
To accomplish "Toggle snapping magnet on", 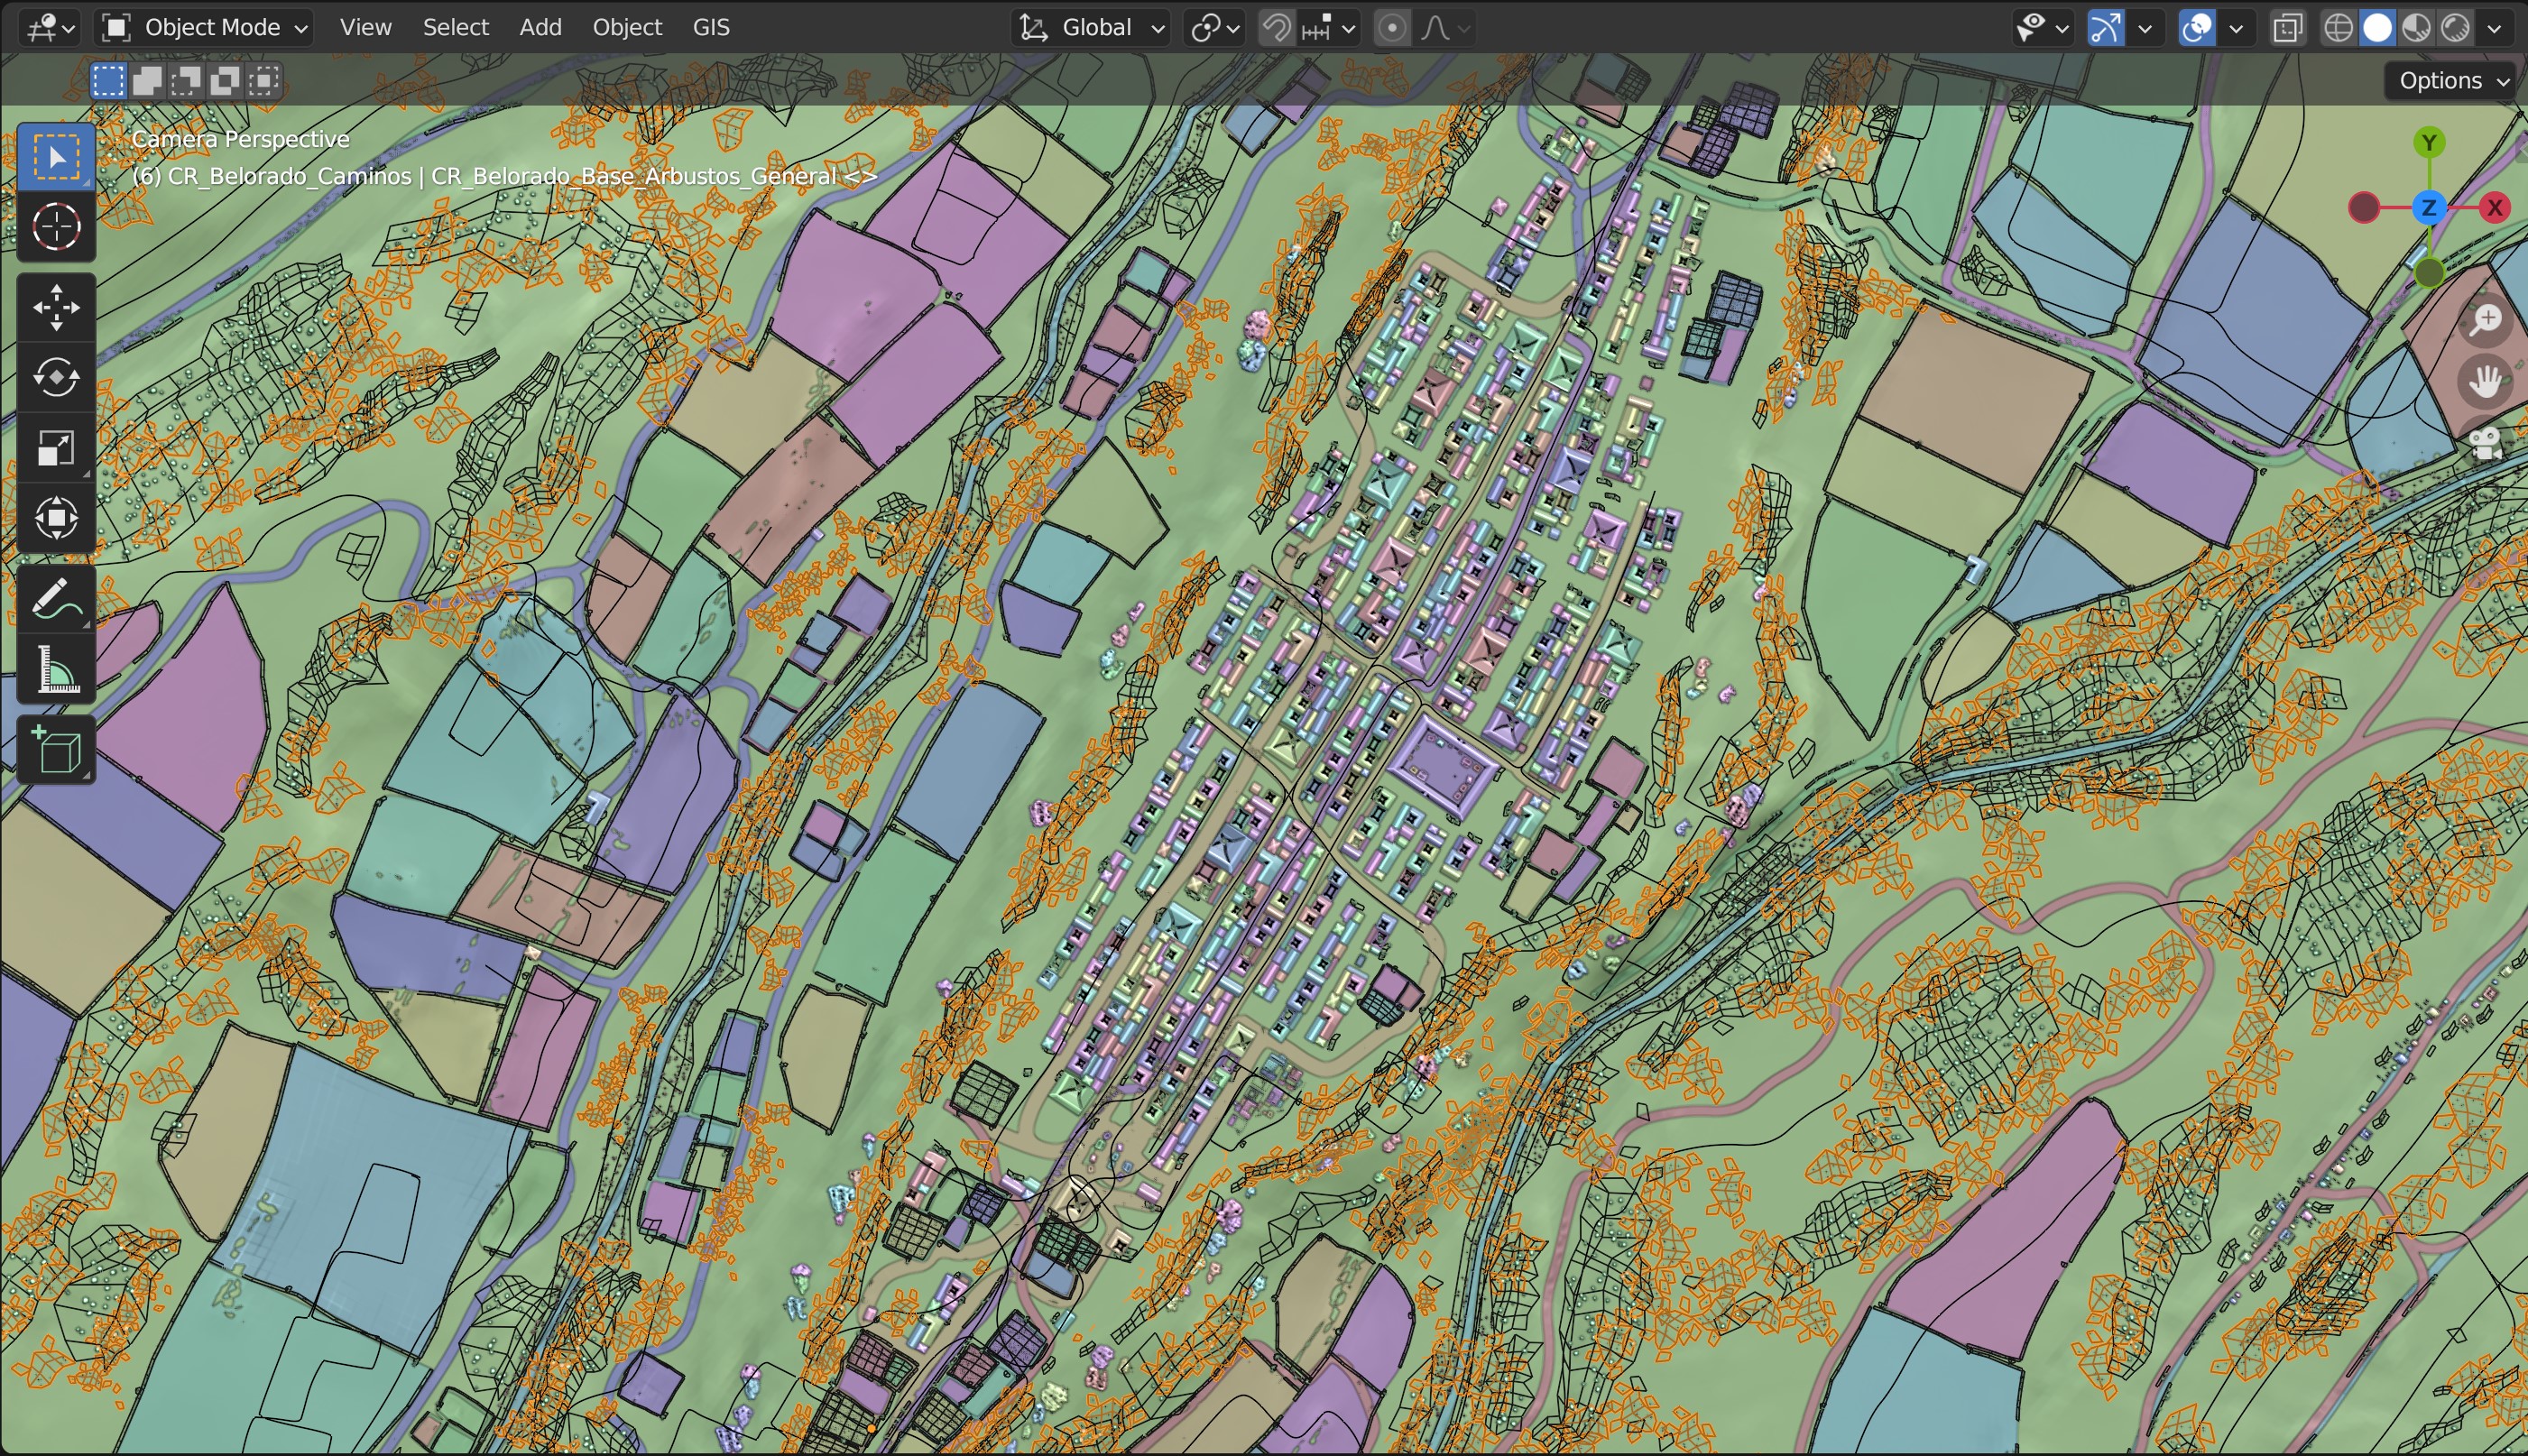I will pyautogui.click(x=1275, y=28).
